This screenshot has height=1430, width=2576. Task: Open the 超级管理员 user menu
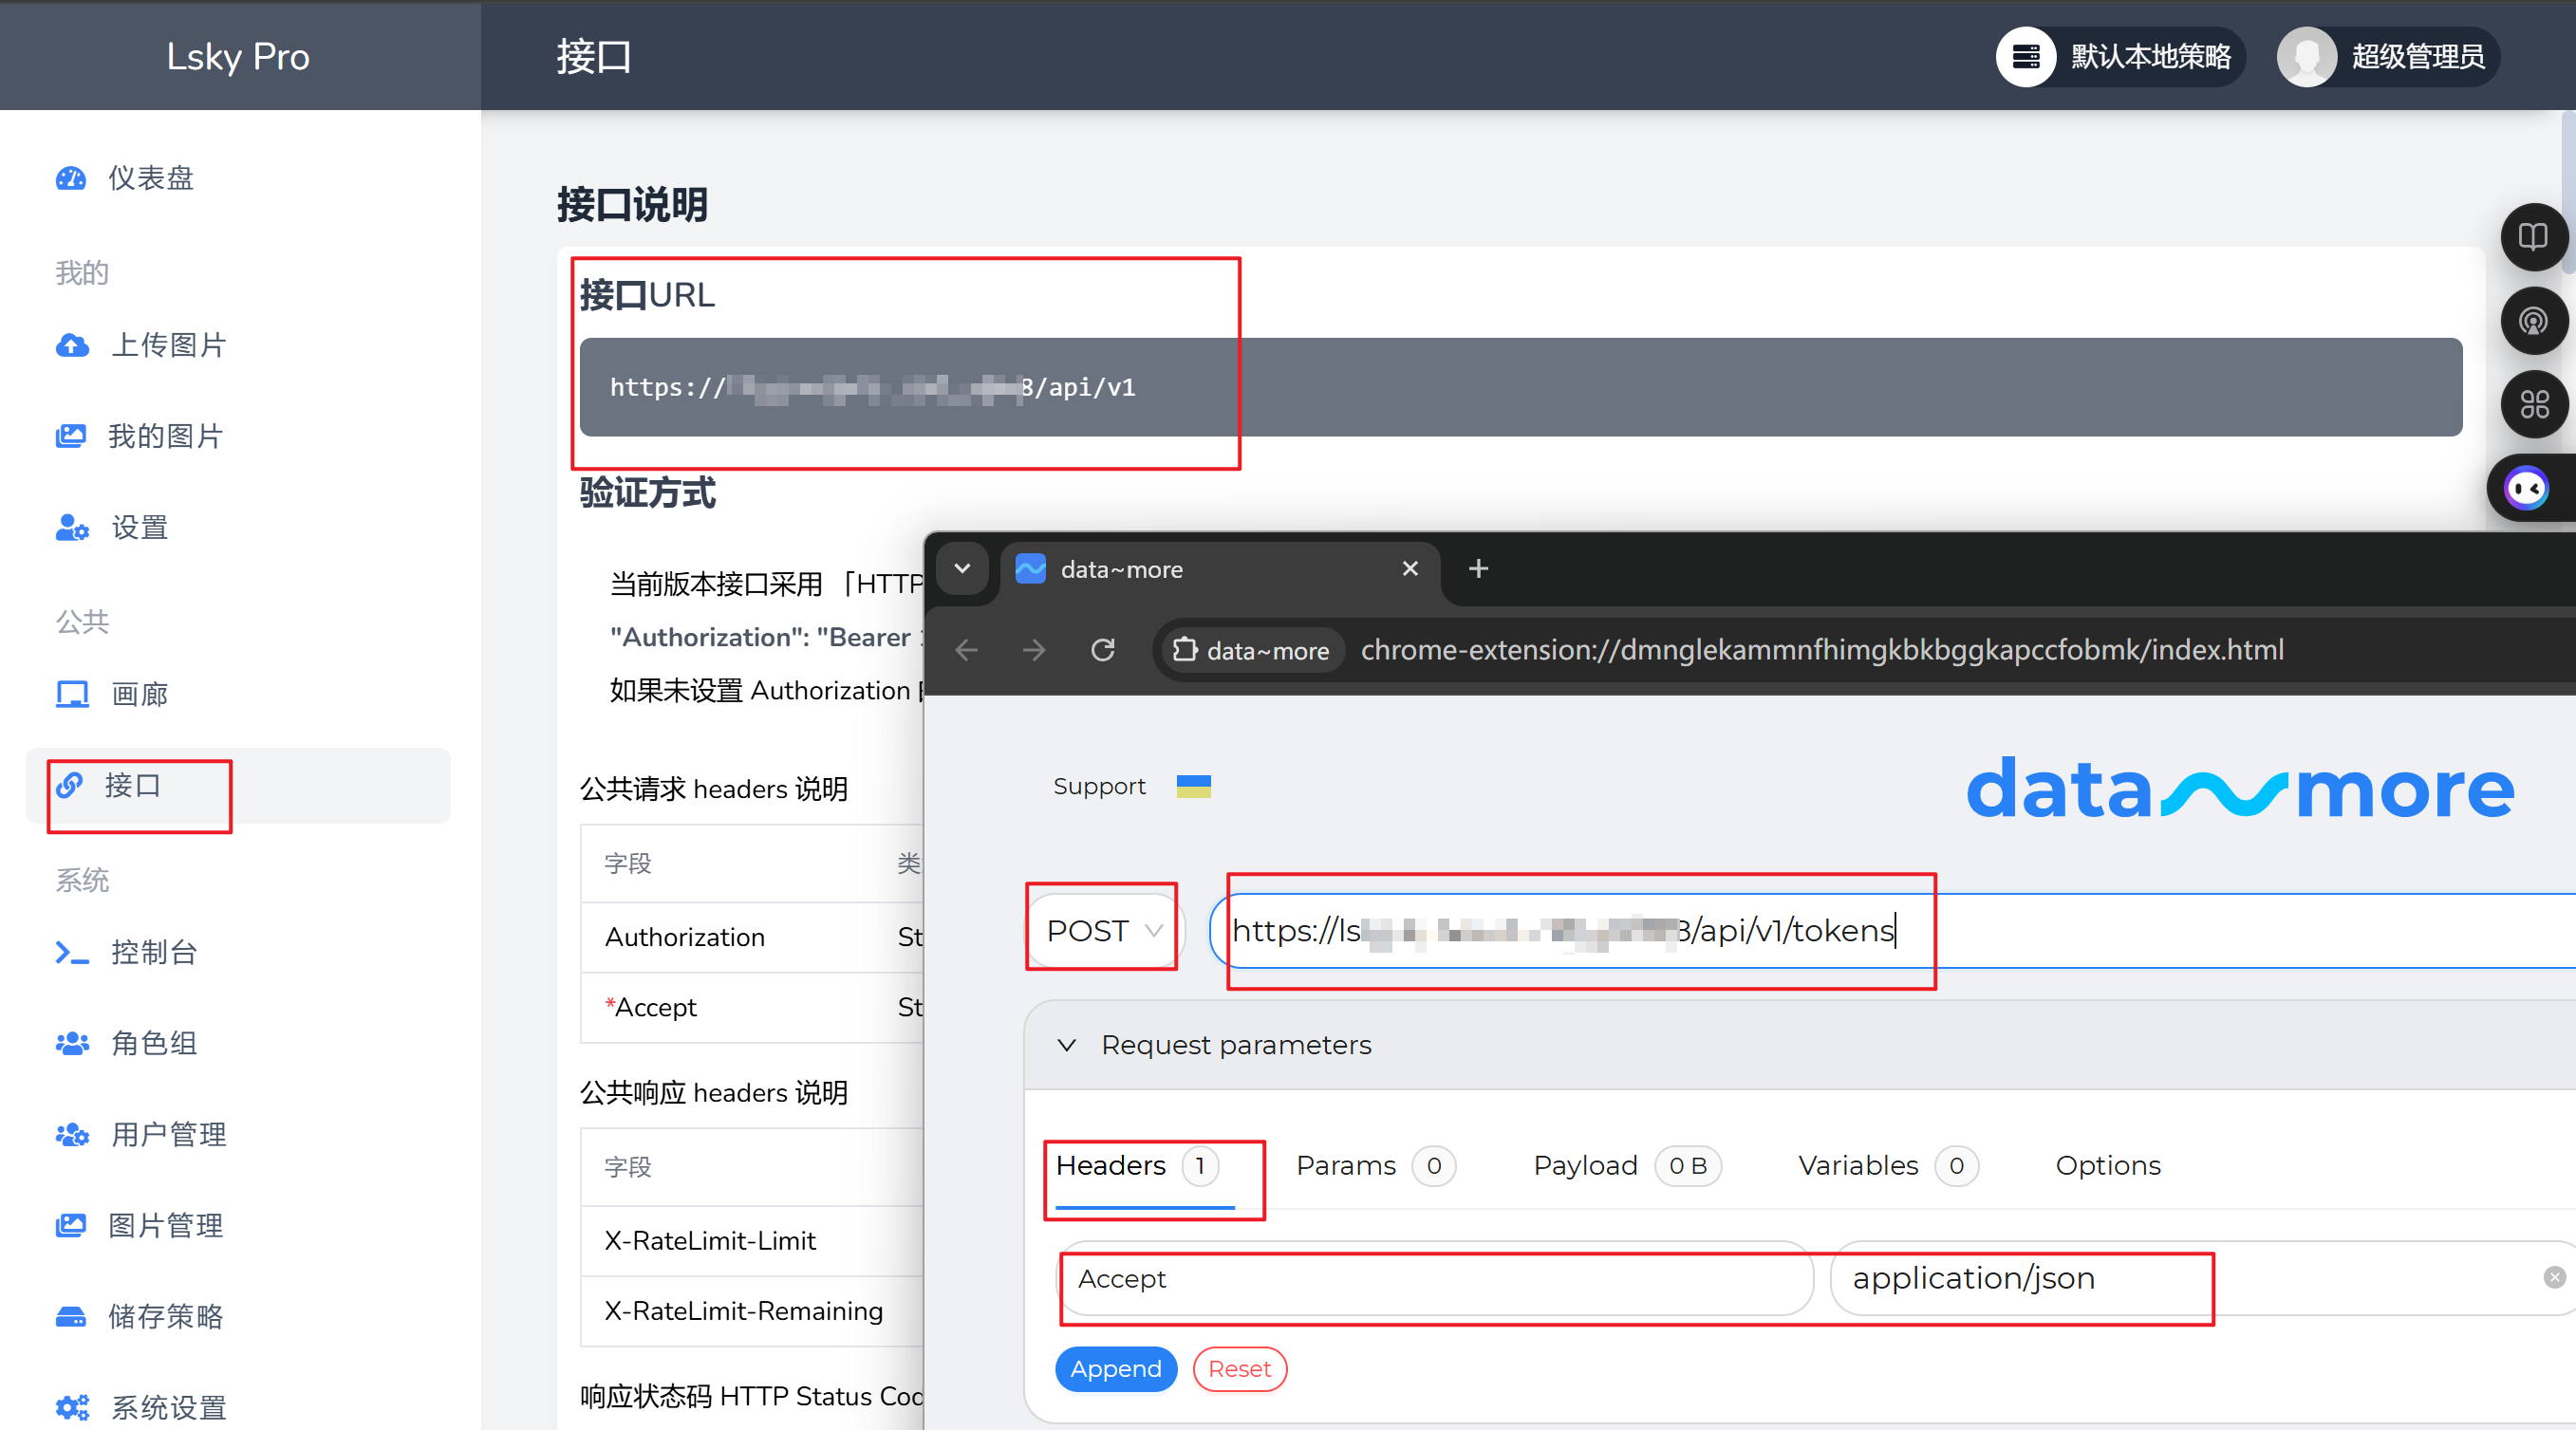point(2387,57)
